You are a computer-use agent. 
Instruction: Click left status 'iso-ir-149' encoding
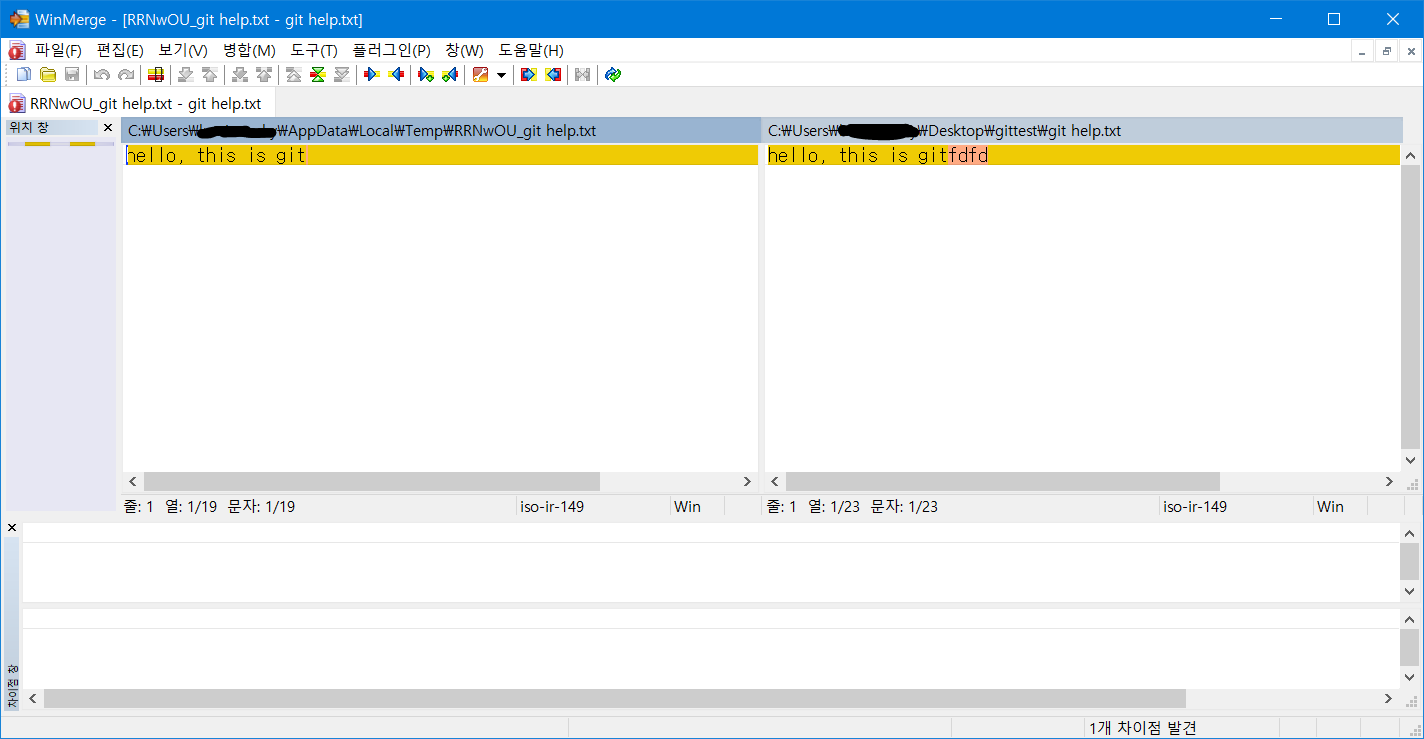pyautogui.click(x=552, y=507)
